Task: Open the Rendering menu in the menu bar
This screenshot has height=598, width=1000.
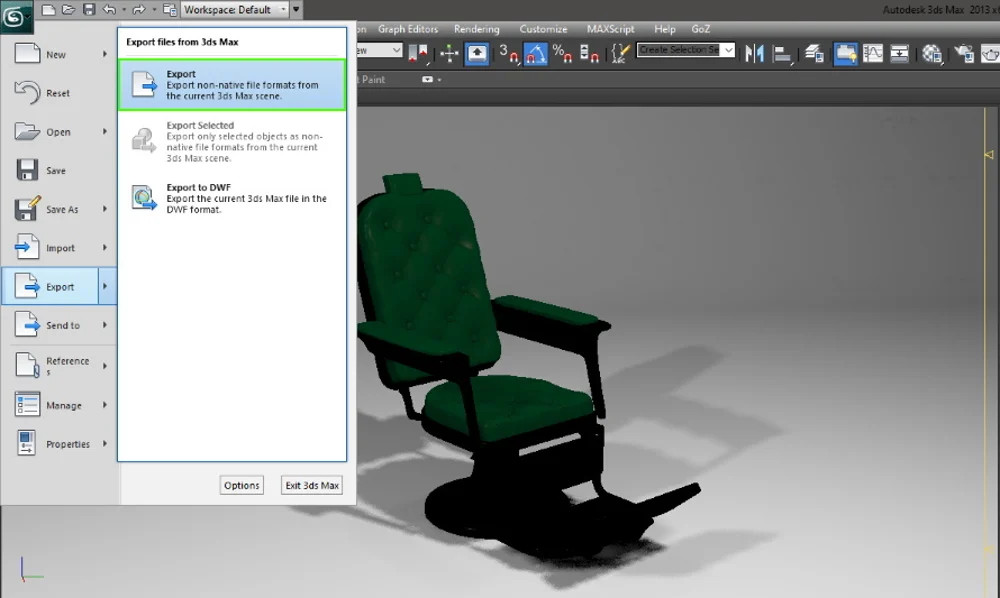Action: pyautogui.click(x=476, y=29)
